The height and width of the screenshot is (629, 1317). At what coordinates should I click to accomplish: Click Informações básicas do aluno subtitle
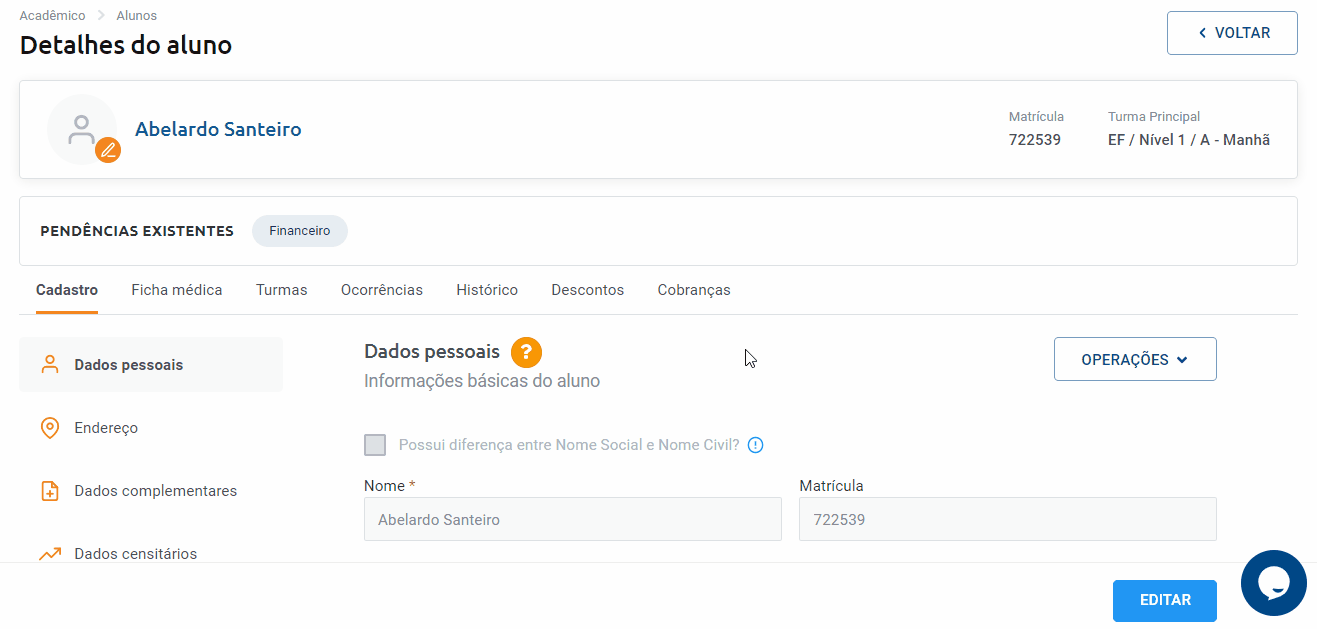482,381
